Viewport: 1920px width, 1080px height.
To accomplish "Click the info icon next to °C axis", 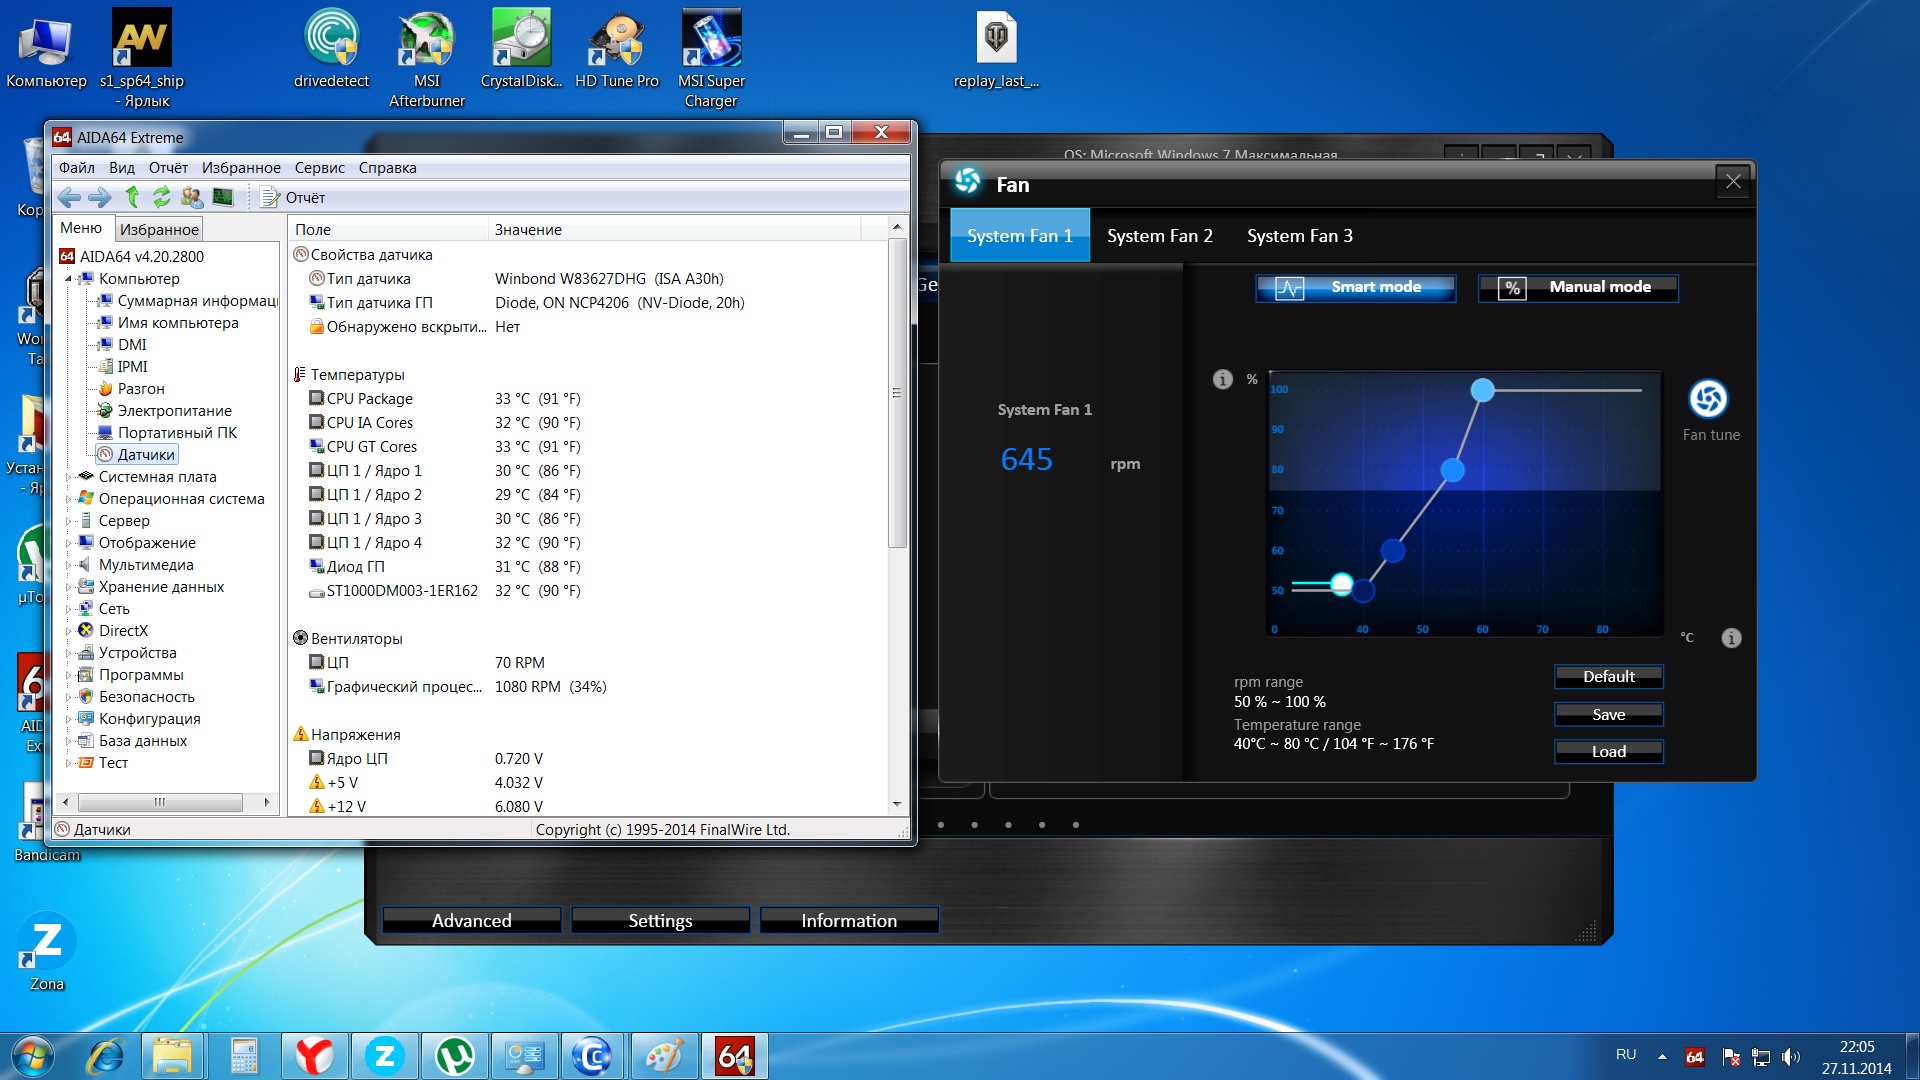I will tap(1731, 638).
